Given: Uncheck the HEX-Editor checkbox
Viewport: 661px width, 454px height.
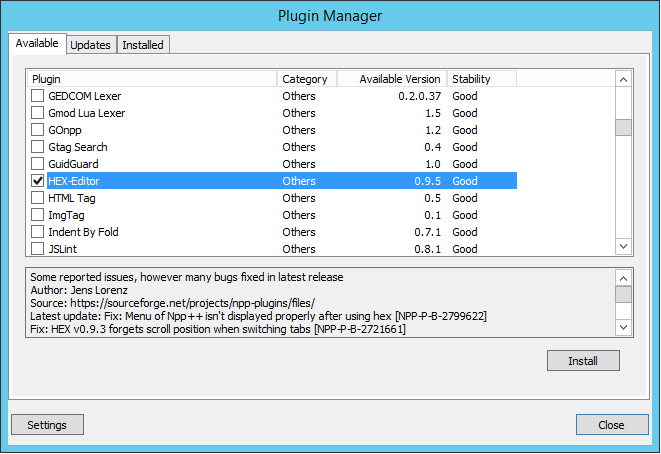Looking at the screenshot, I should [x=38, y=181].
